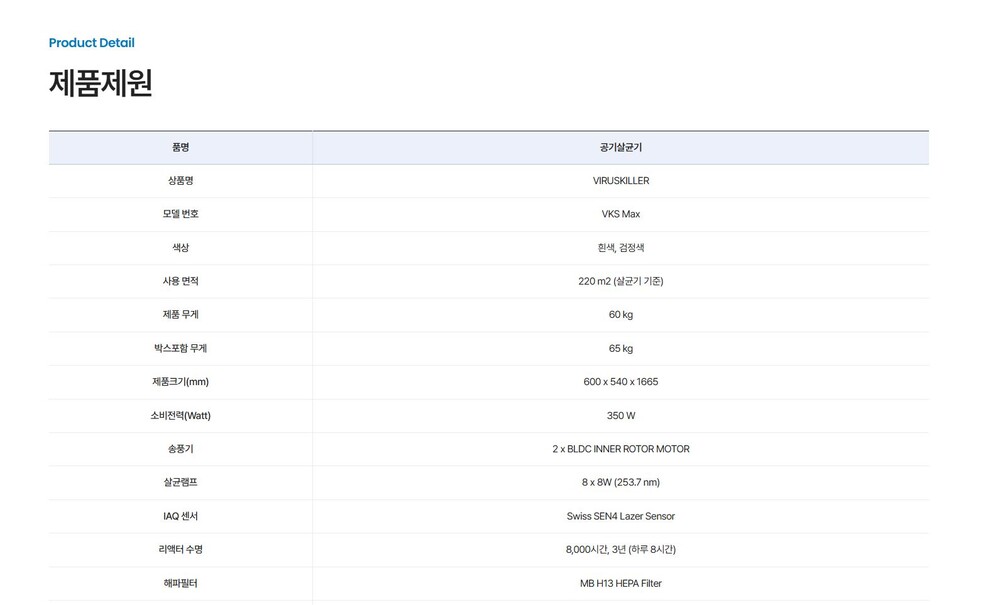Viewport: 1000px width, 605px height.
Task: Select the '소비전력(Watt)' row label
Action: [180, 415]
